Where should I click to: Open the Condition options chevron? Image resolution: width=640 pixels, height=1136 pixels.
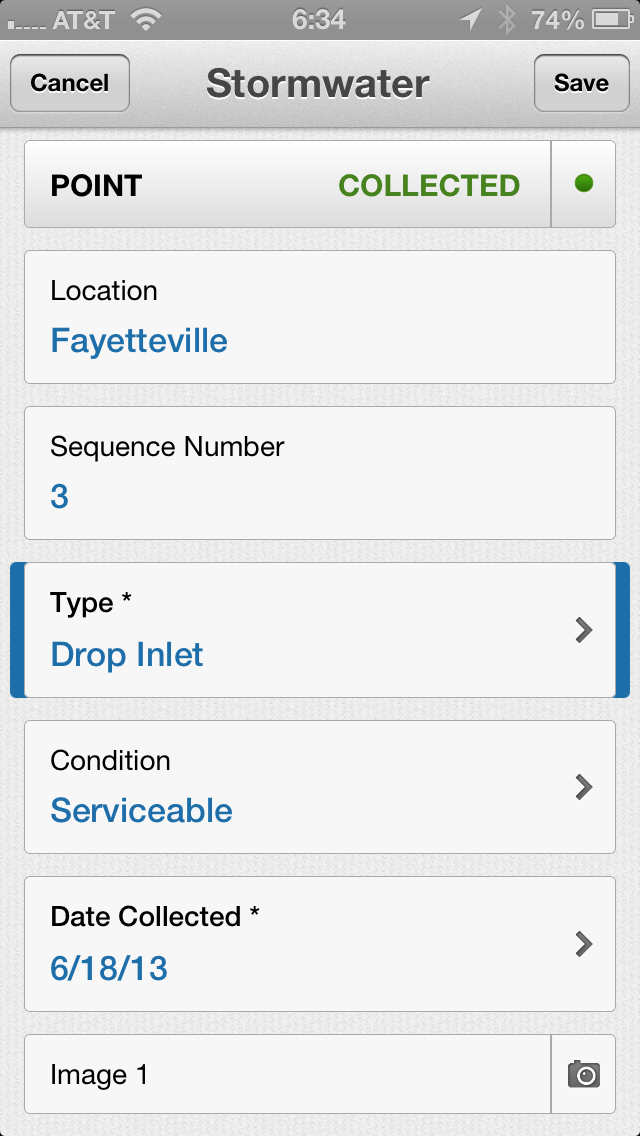[584, 787]
